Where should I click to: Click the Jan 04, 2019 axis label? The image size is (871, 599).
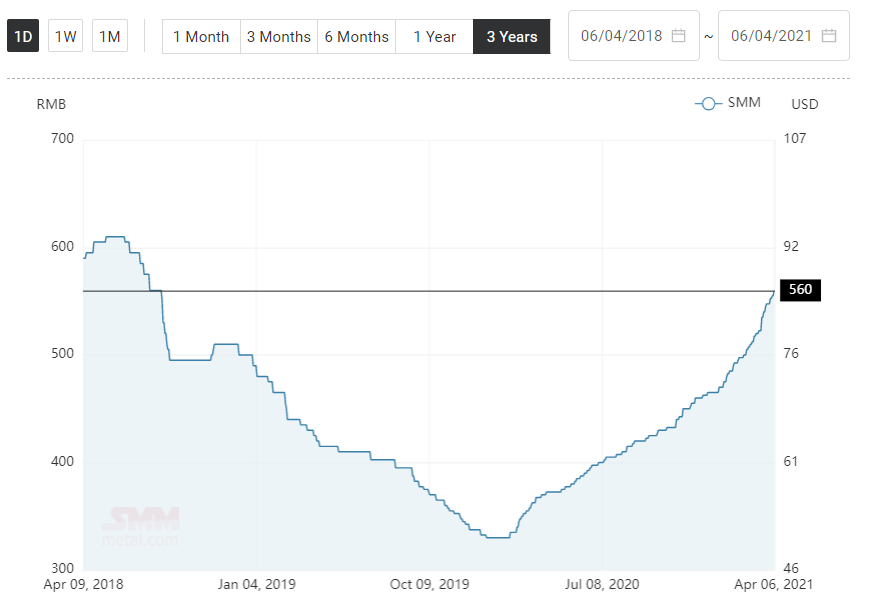coord(257,585)
